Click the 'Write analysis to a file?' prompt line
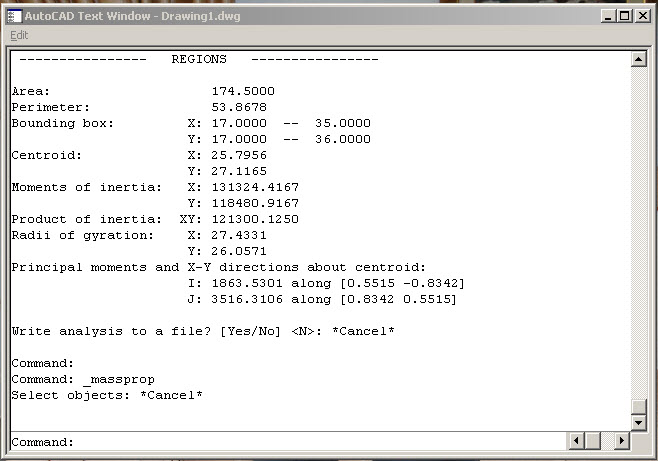This screenshot has height=461, width=658. 202,331
